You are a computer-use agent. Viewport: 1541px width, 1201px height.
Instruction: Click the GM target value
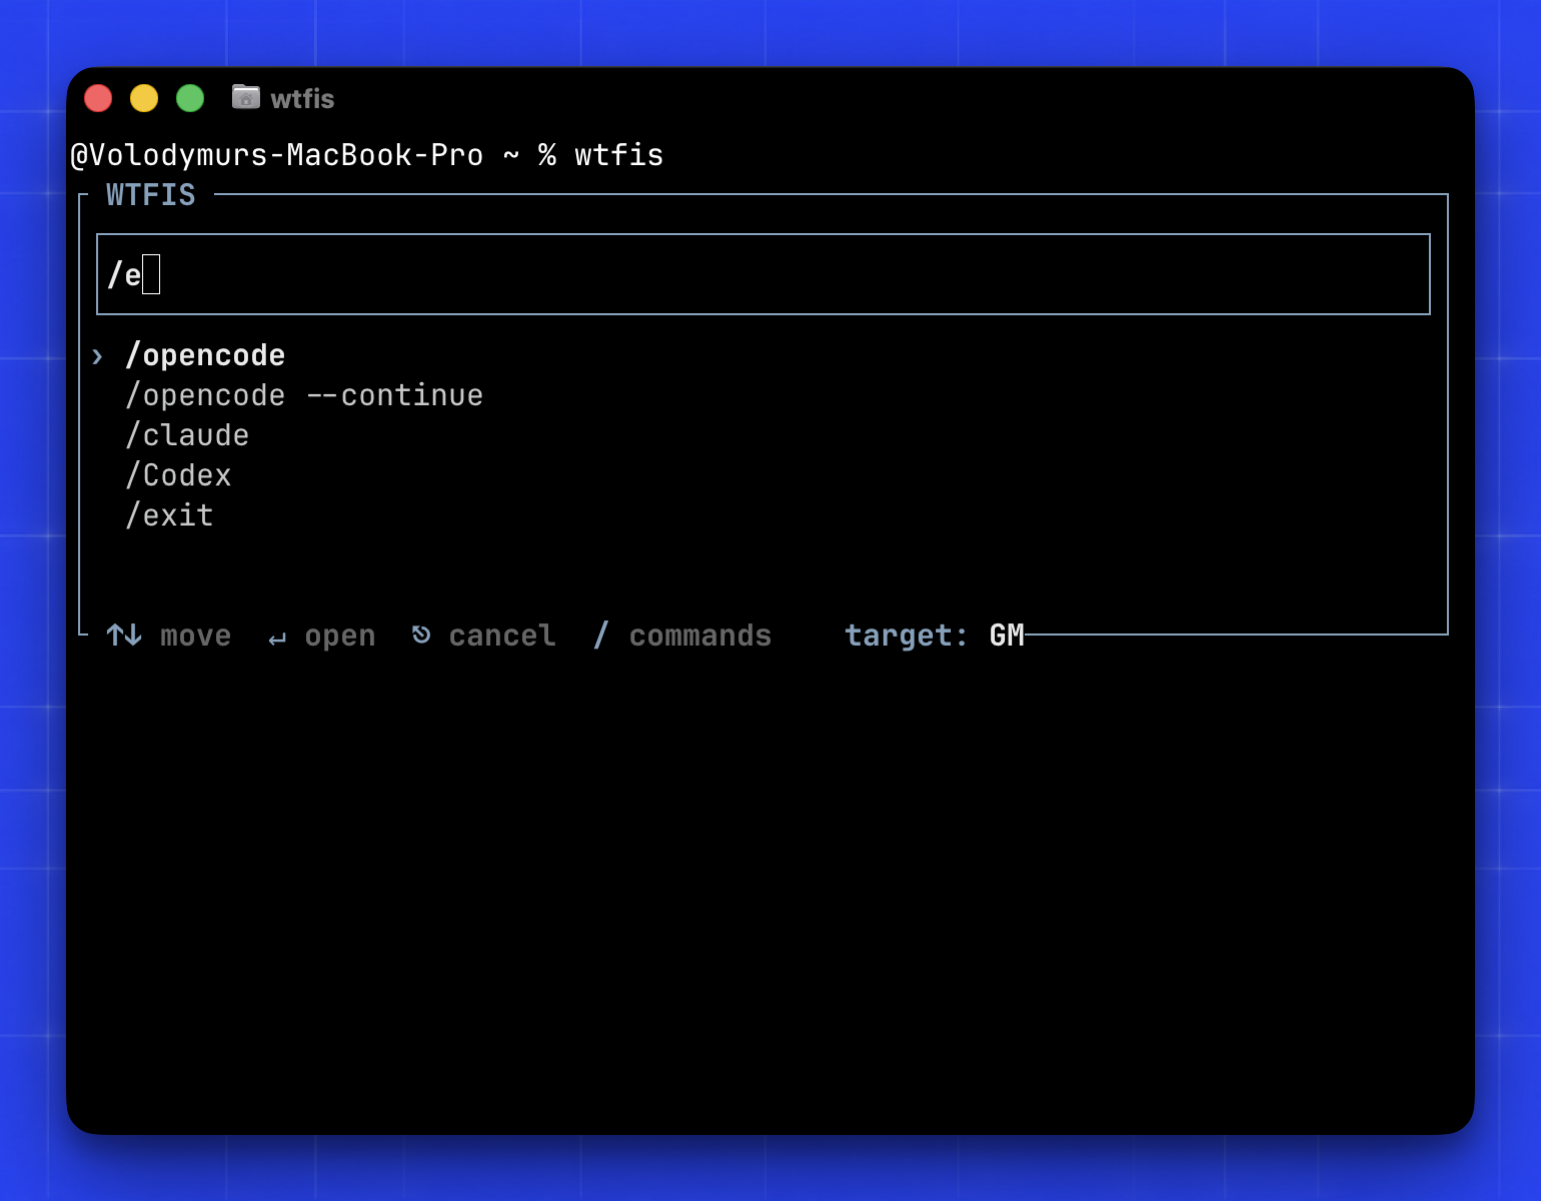pos(1007,635)
